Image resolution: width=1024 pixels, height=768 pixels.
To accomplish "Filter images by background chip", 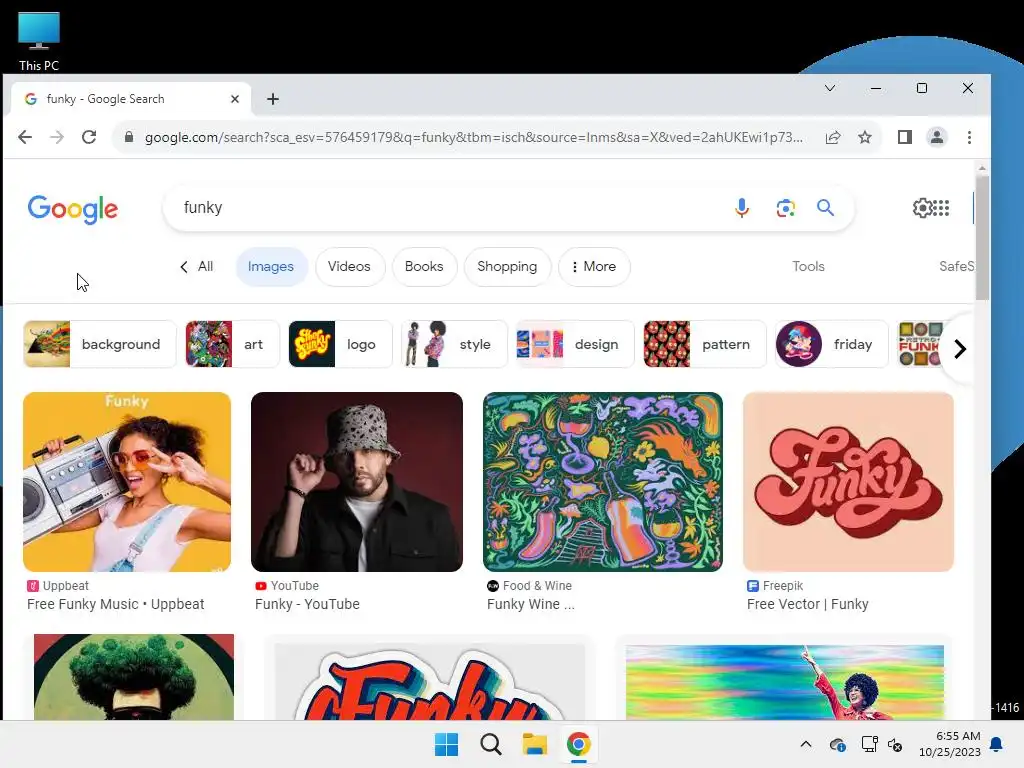I will [x=100, y=344].
